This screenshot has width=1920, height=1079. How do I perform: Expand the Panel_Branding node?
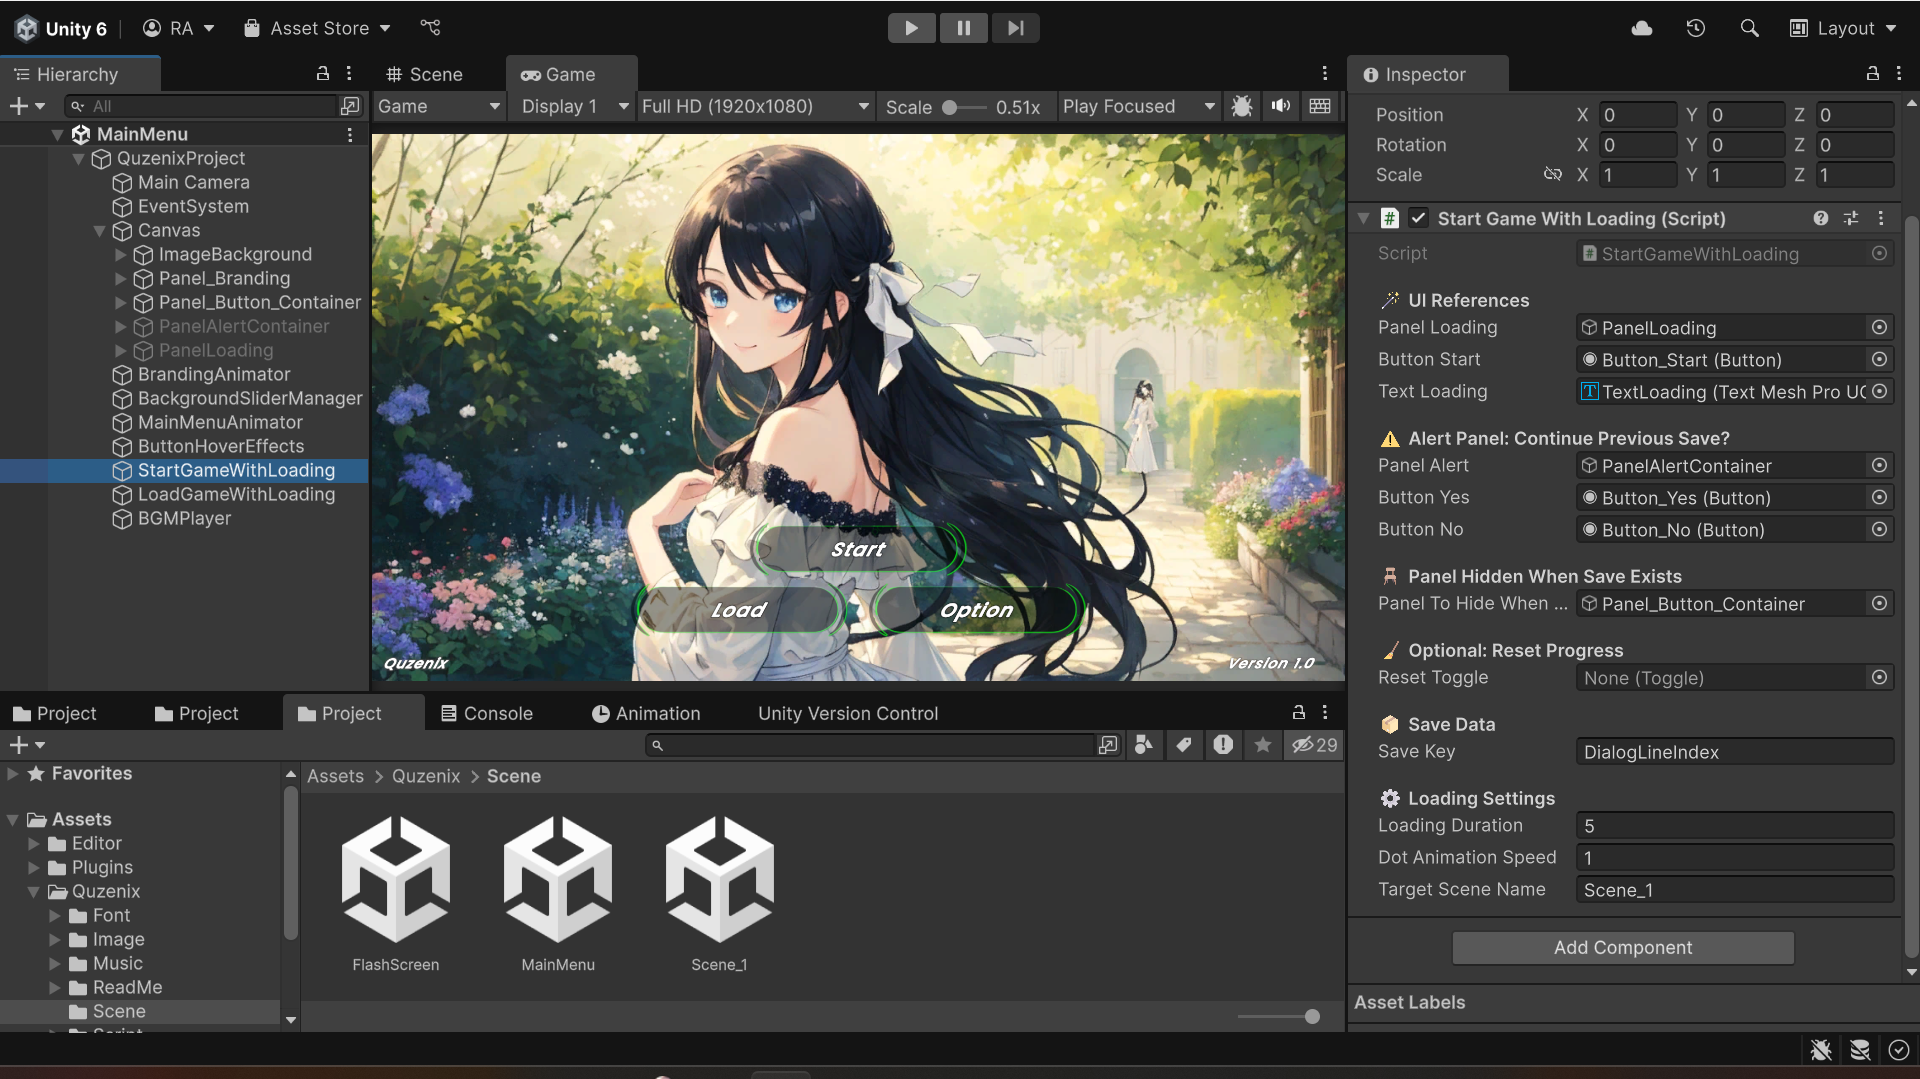120,279
